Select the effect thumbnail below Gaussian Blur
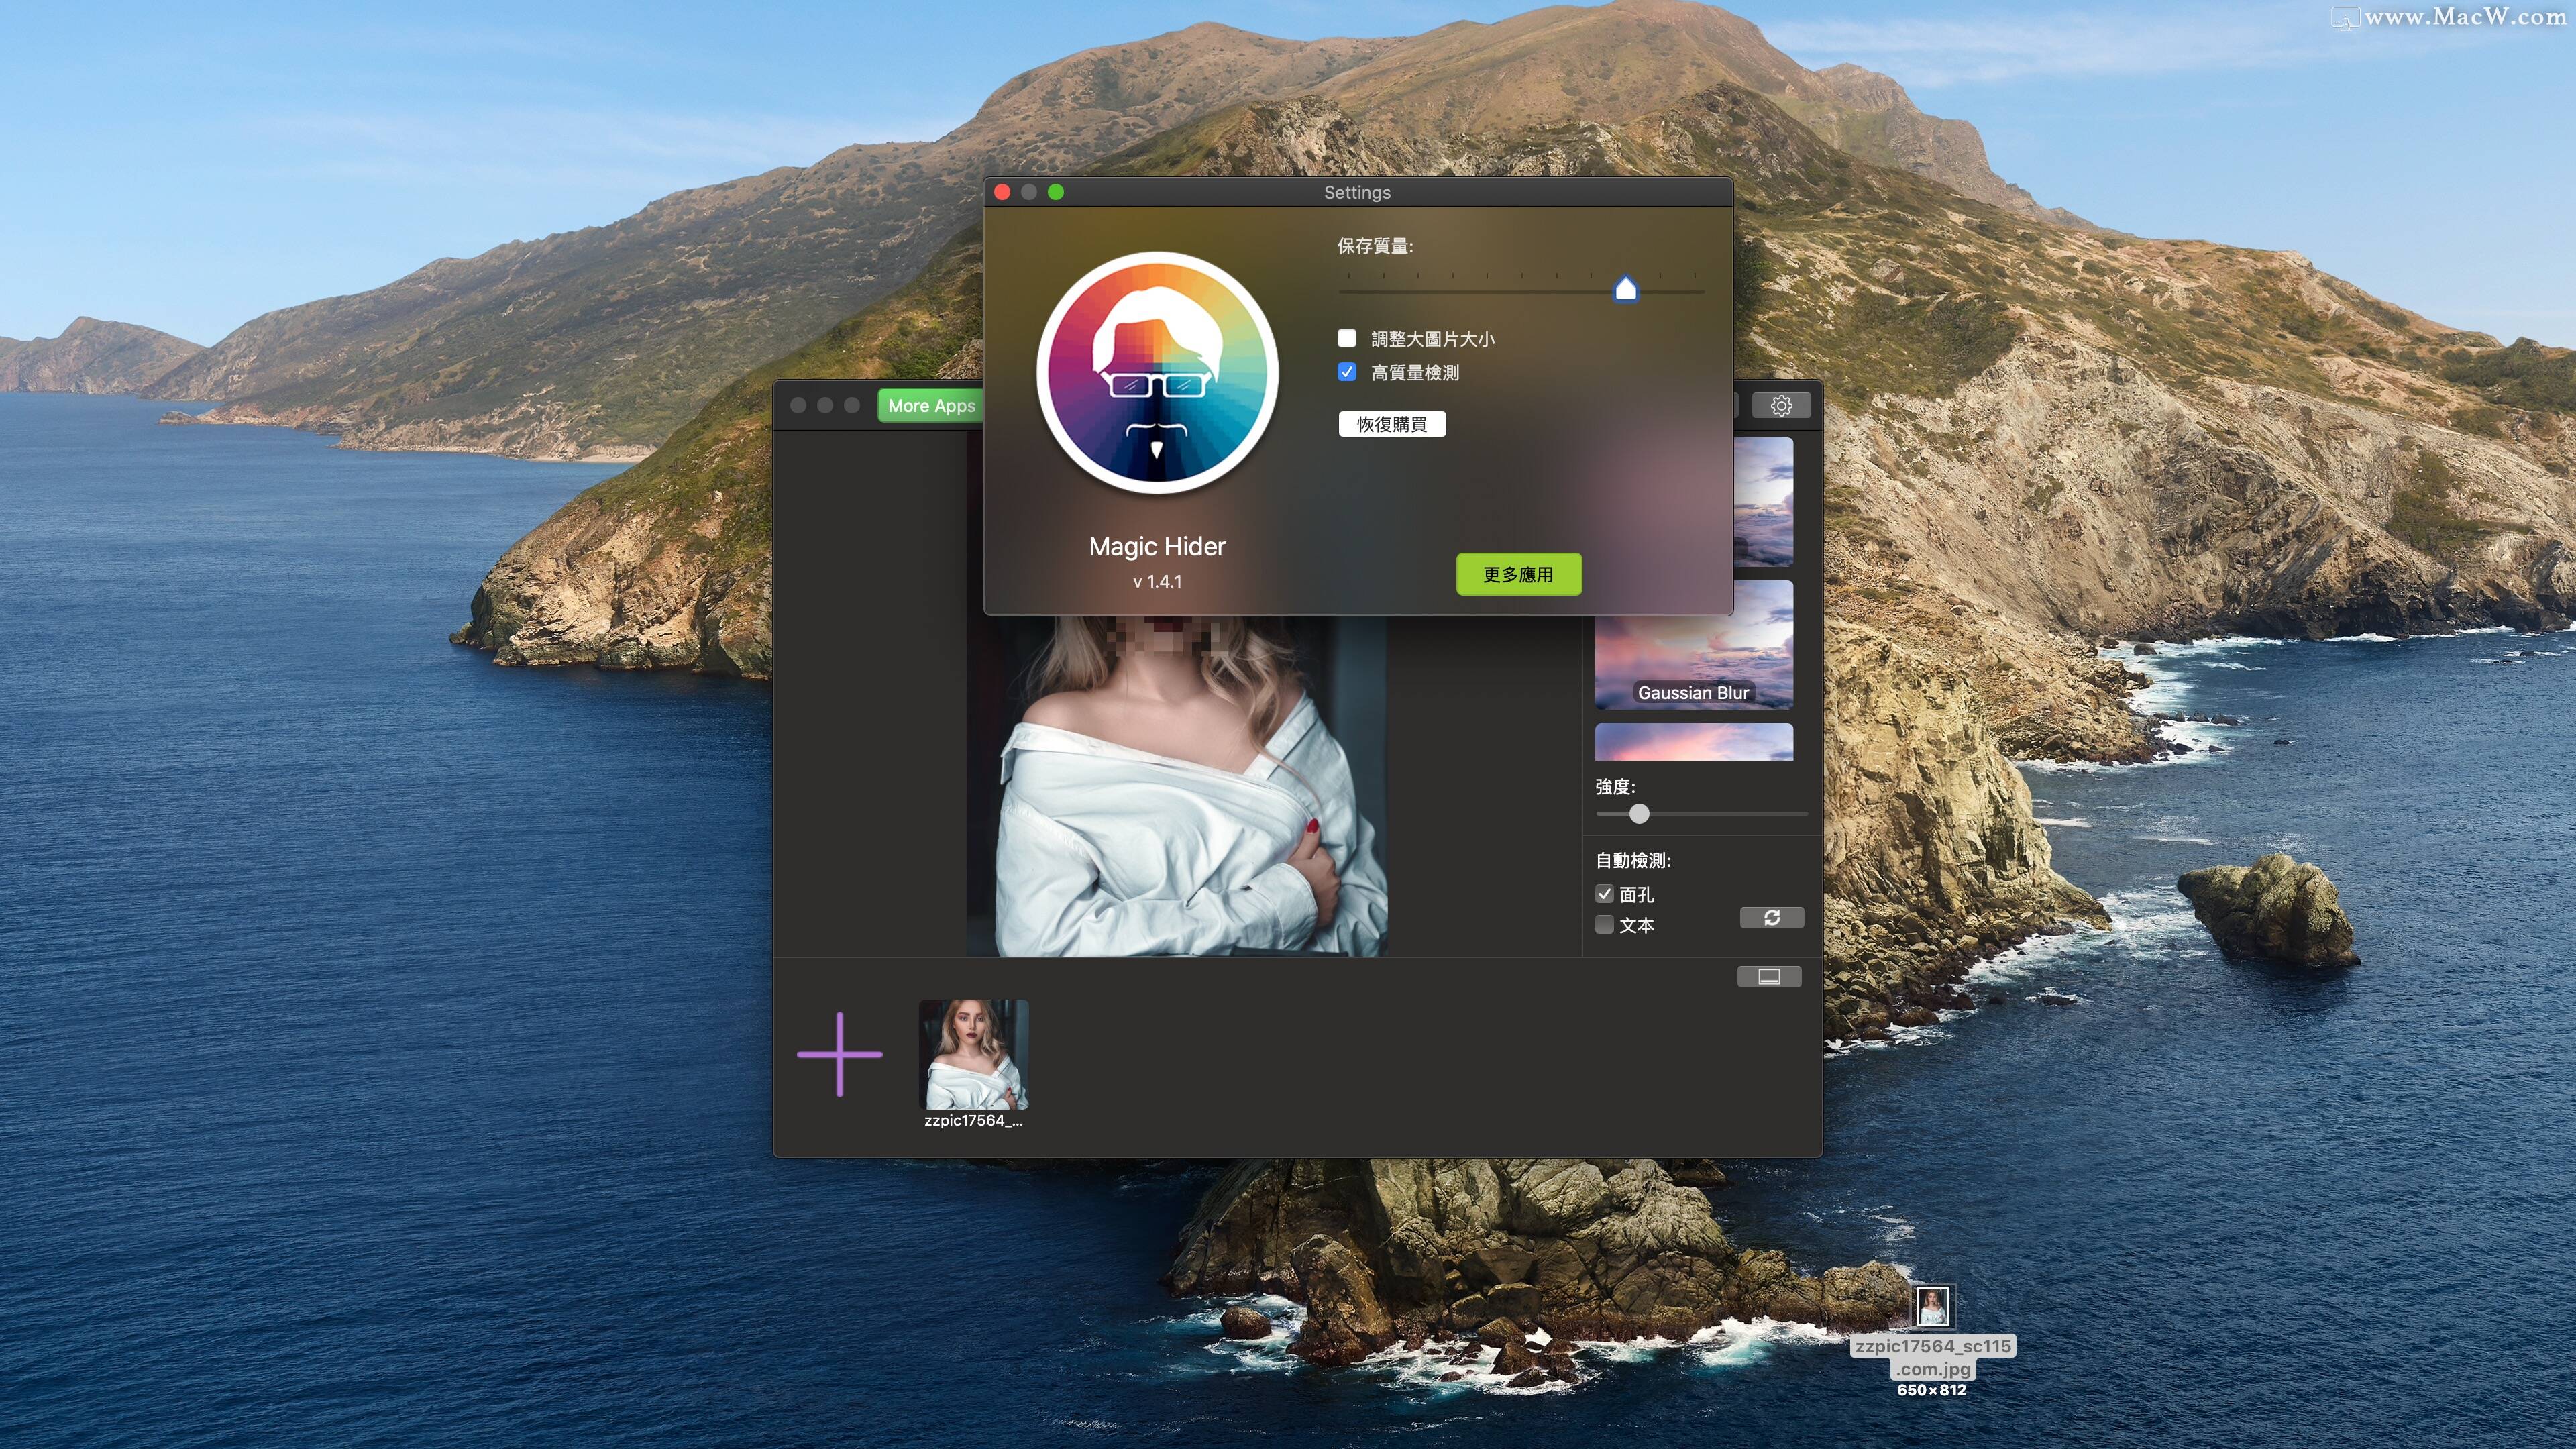 click(1693, 742)
